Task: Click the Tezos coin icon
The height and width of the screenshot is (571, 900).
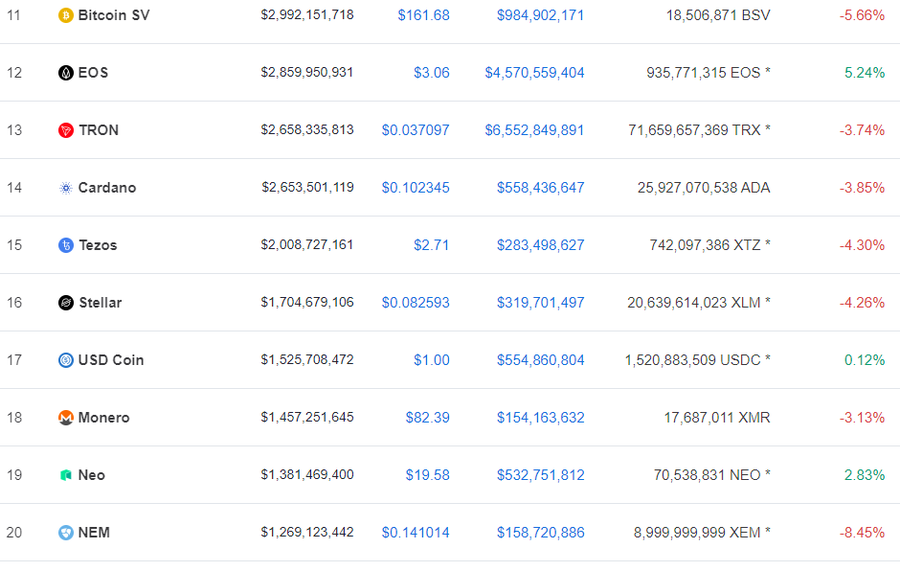Action: pos(66,245)
